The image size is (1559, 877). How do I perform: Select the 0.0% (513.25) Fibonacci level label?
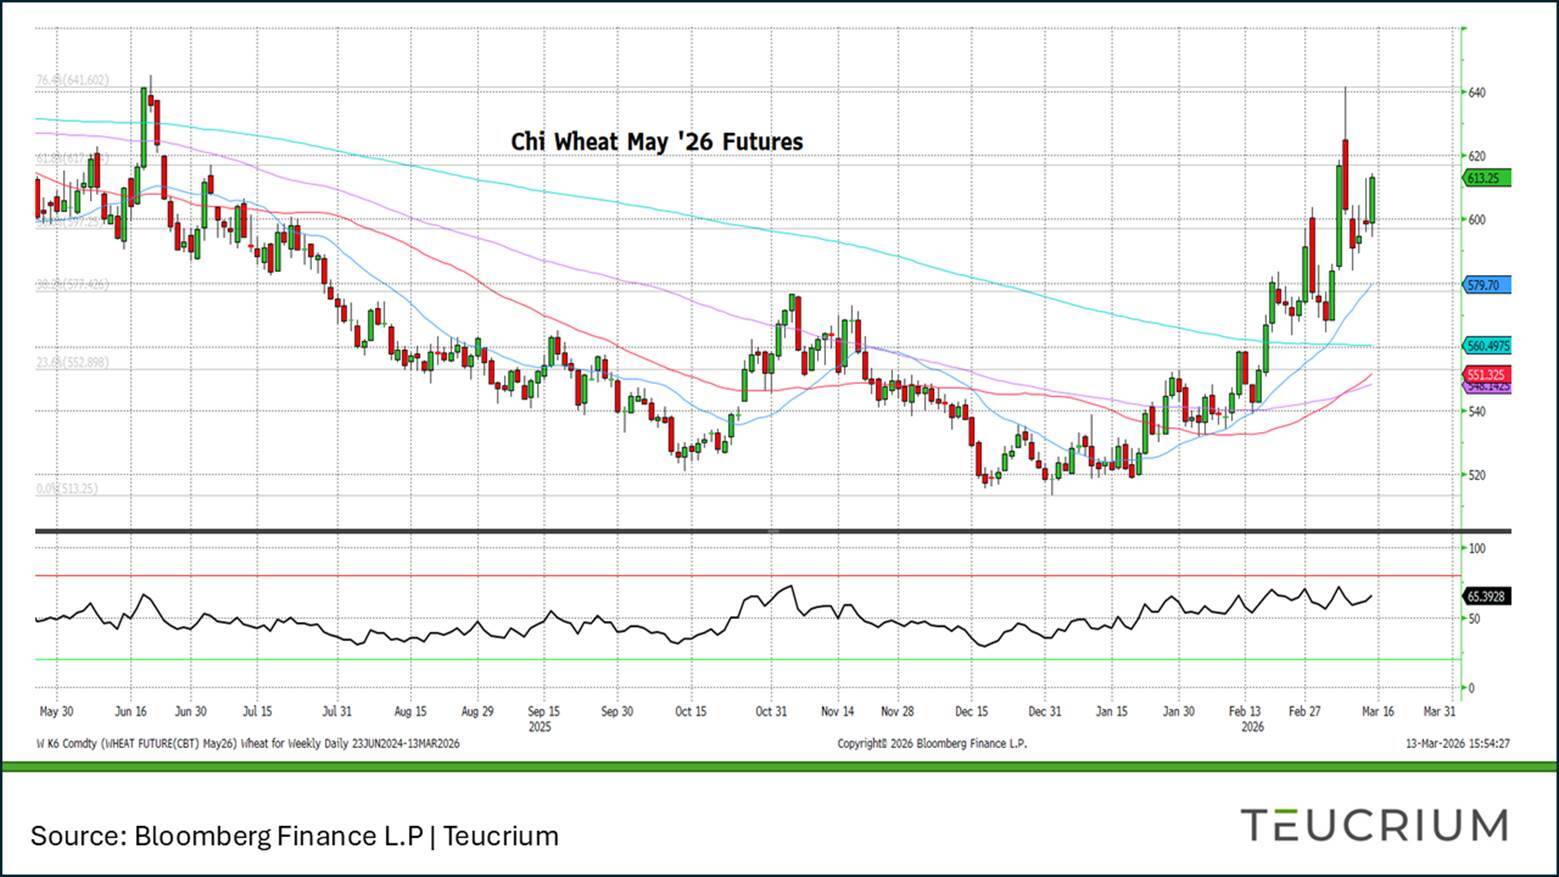pyautogui.click(x=67, y=489)
